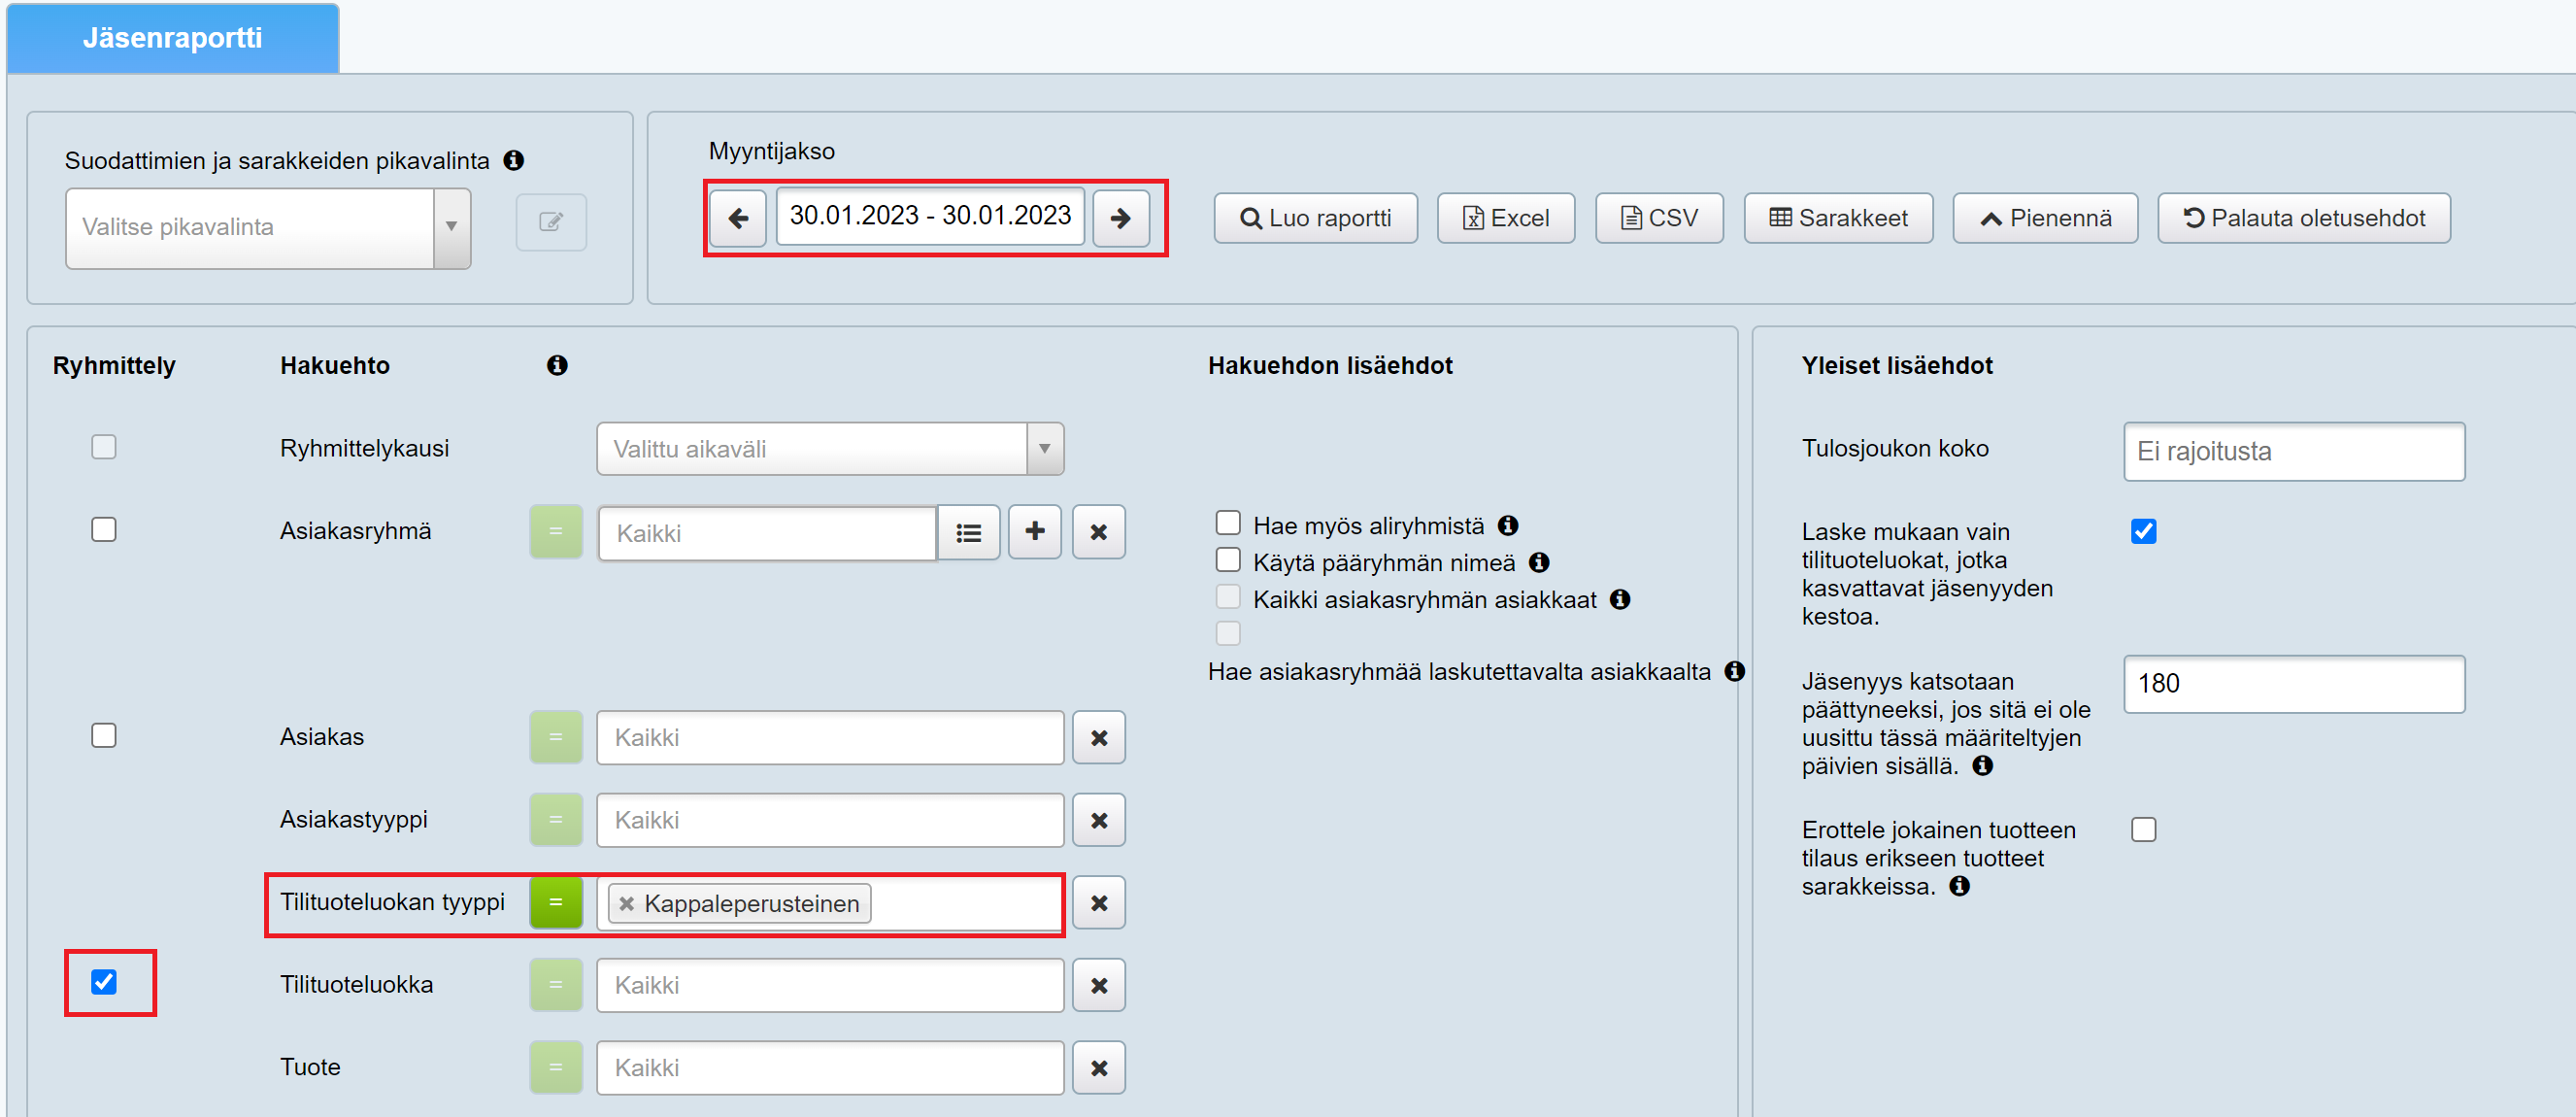Image resolution: width=2576 pixels, height=1117 pixels.
Task: Clear the Asiakas filter with X
Action: 1099,738
